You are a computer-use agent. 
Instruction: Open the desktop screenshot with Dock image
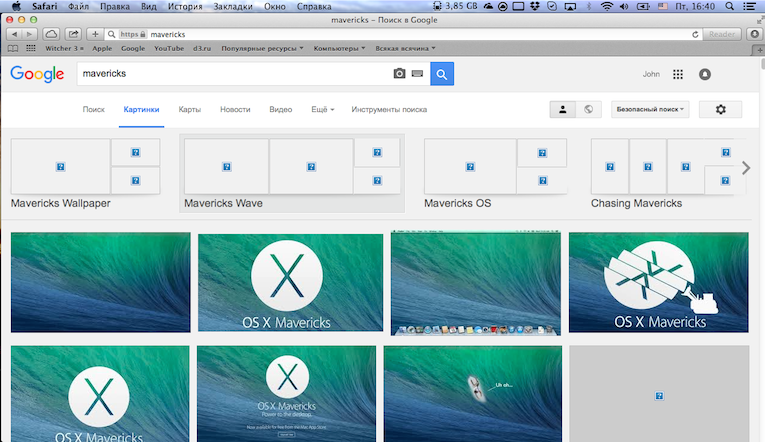tap(476, 282)
